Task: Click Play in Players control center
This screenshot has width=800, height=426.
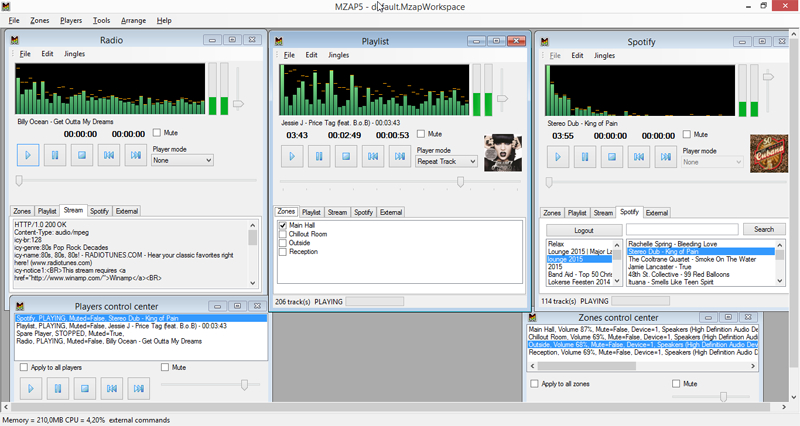Action: pos(29,387)
